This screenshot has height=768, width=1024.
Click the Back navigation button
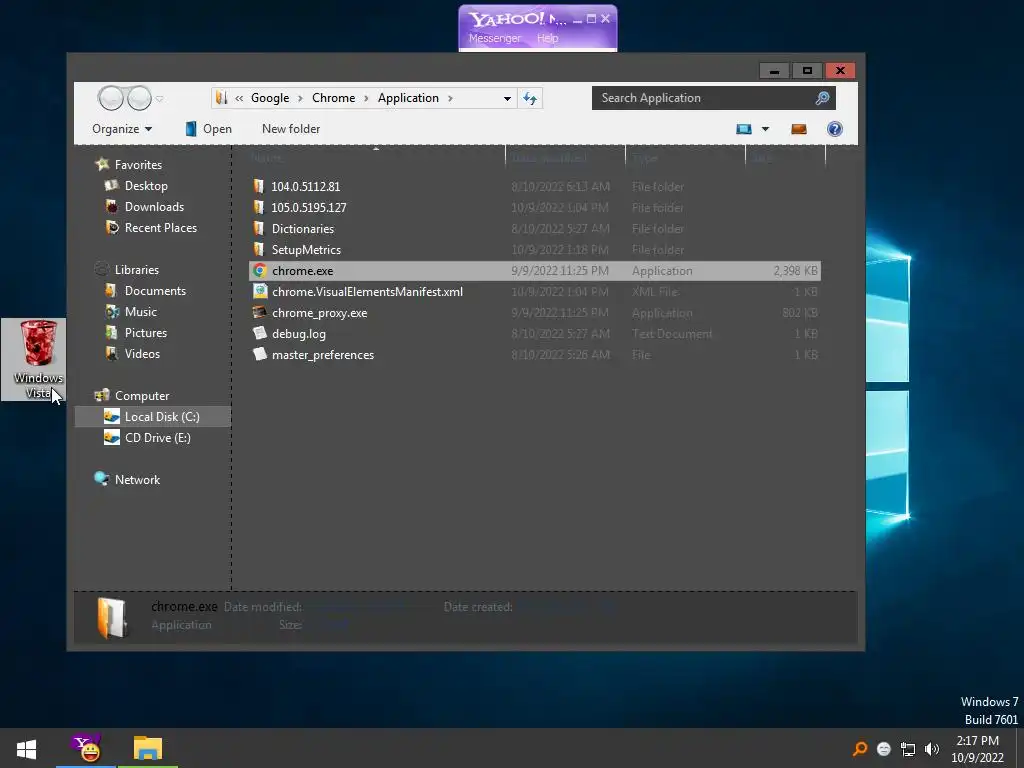coord(110,98)
